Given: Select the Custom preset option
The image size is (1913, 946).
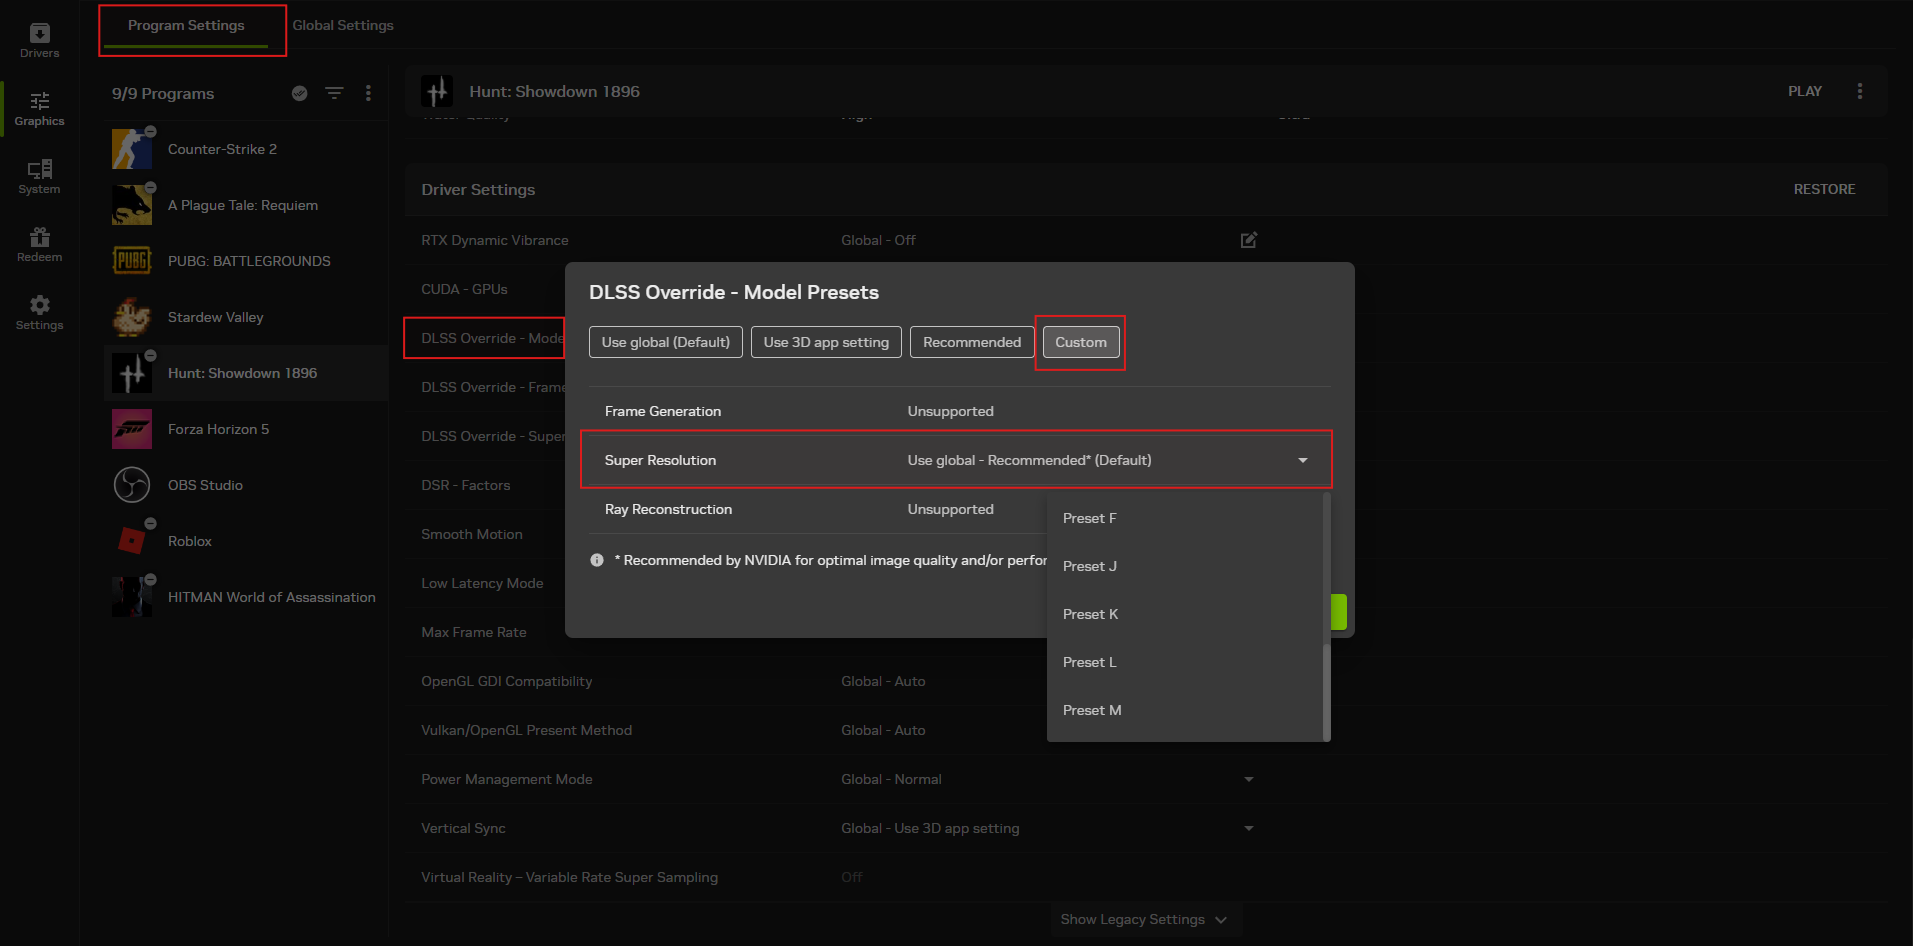Looking at the screenshot, I should [1080, 342].
